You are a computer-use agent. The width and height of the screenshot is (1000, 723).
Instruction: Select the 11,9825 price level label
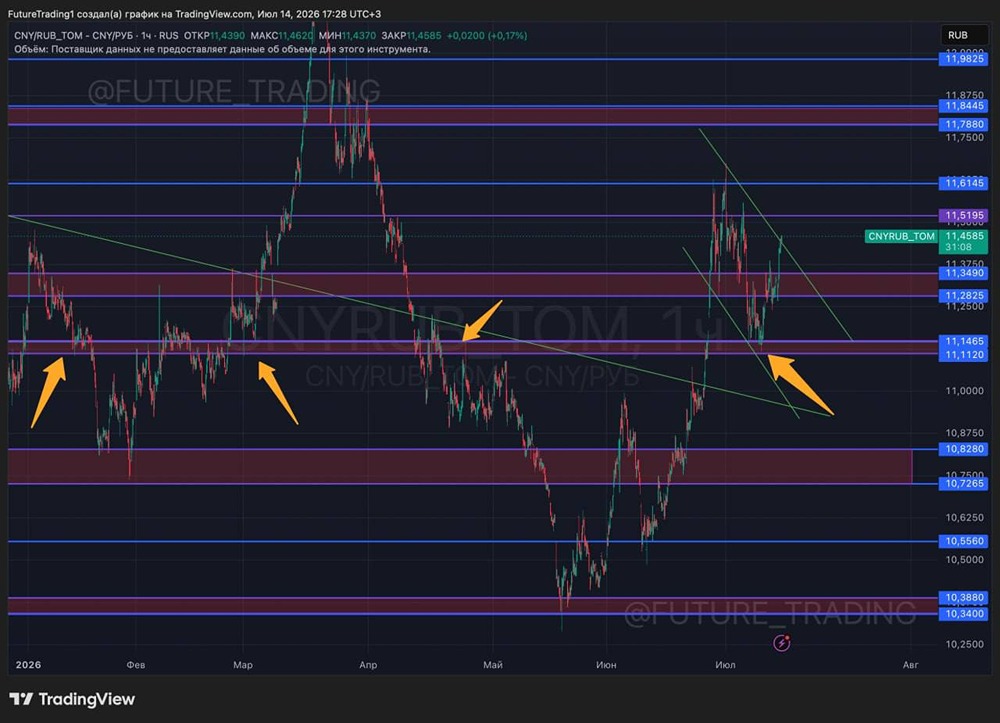[x=964, y=59]
